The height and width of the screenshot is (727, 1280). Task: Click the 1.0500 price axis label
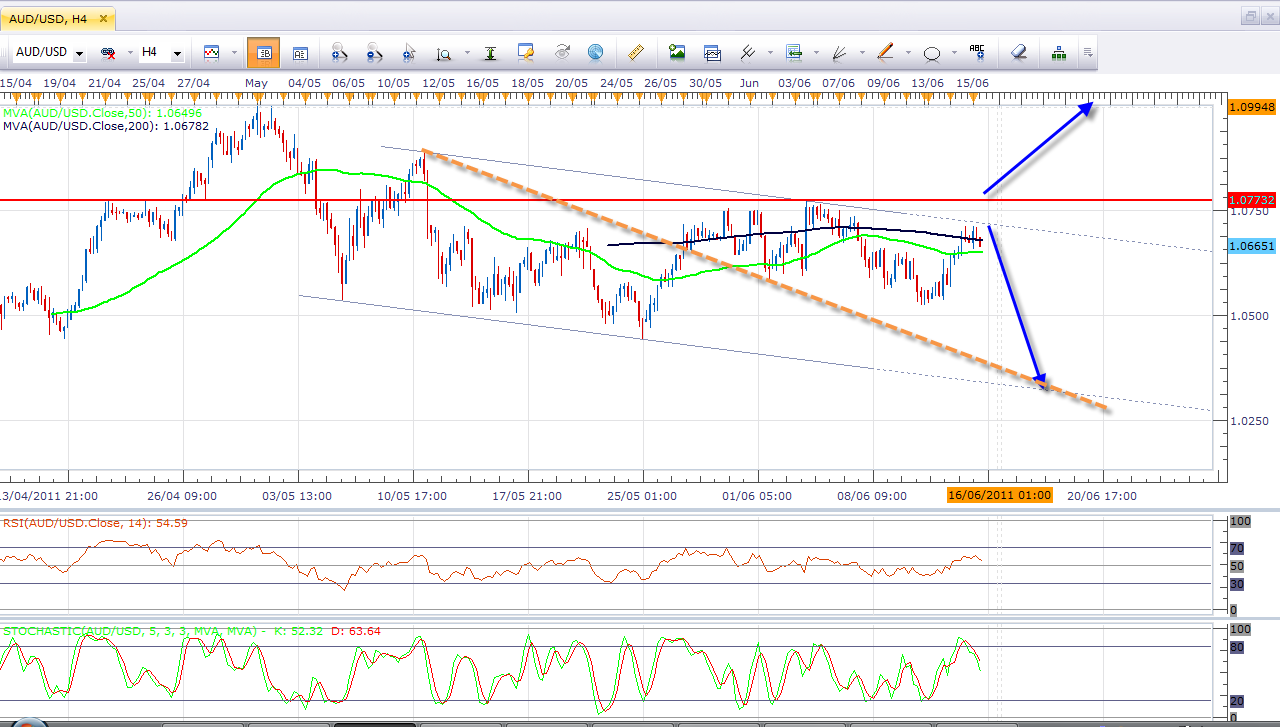(1249, 316)
